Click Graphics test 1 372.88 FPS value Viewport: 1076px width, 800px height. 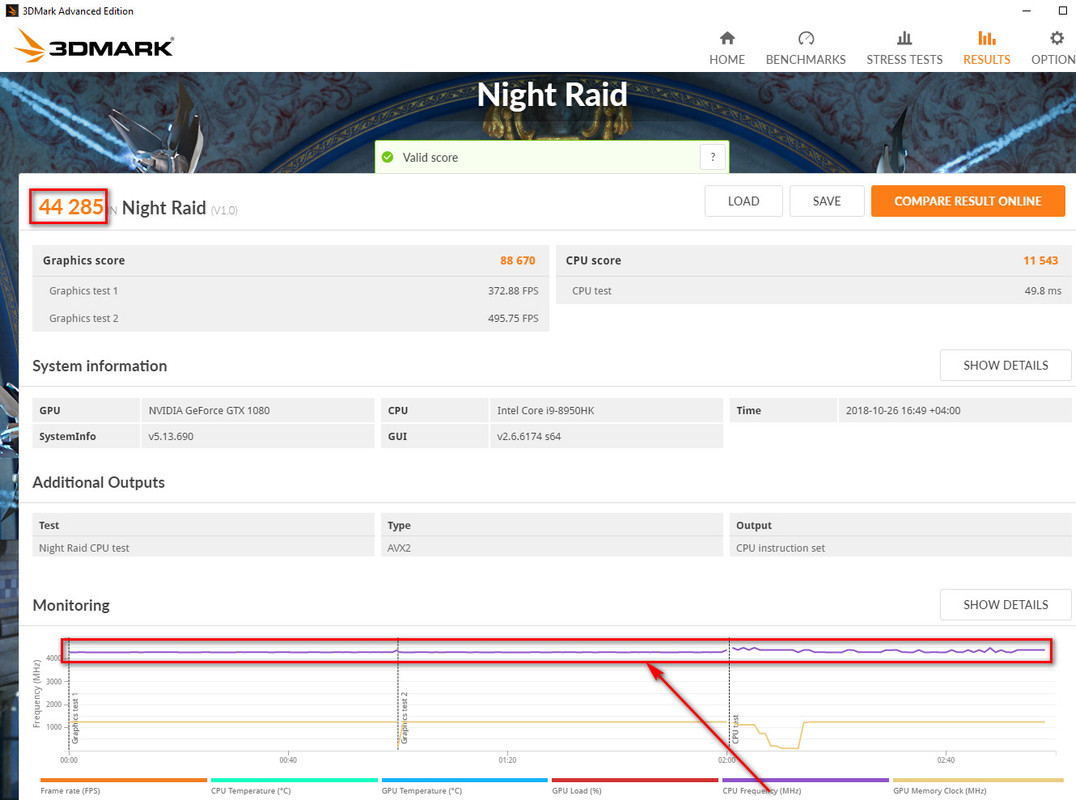513,291
